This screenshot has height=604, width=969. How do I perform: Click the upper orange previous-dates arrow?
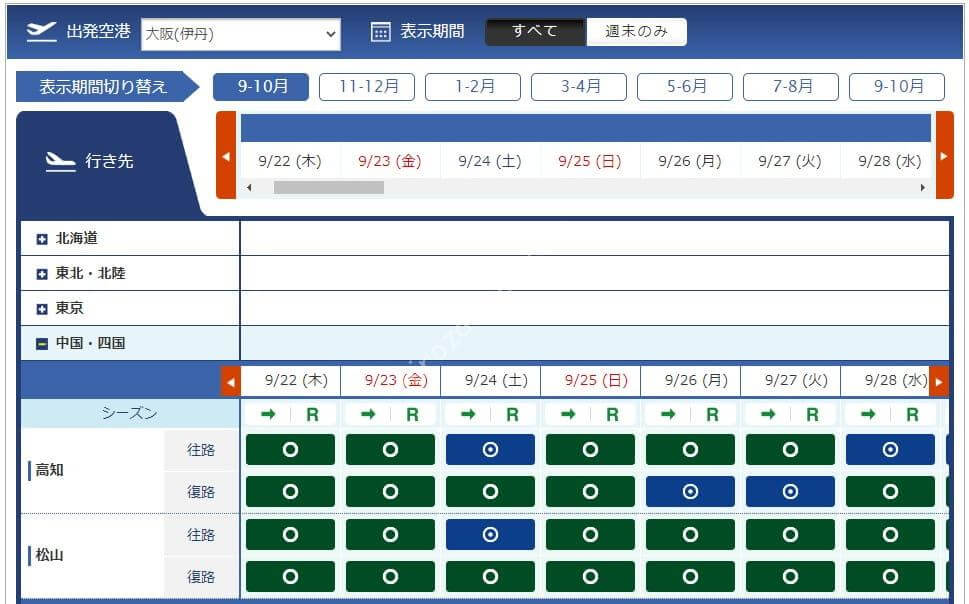[226, 156]
